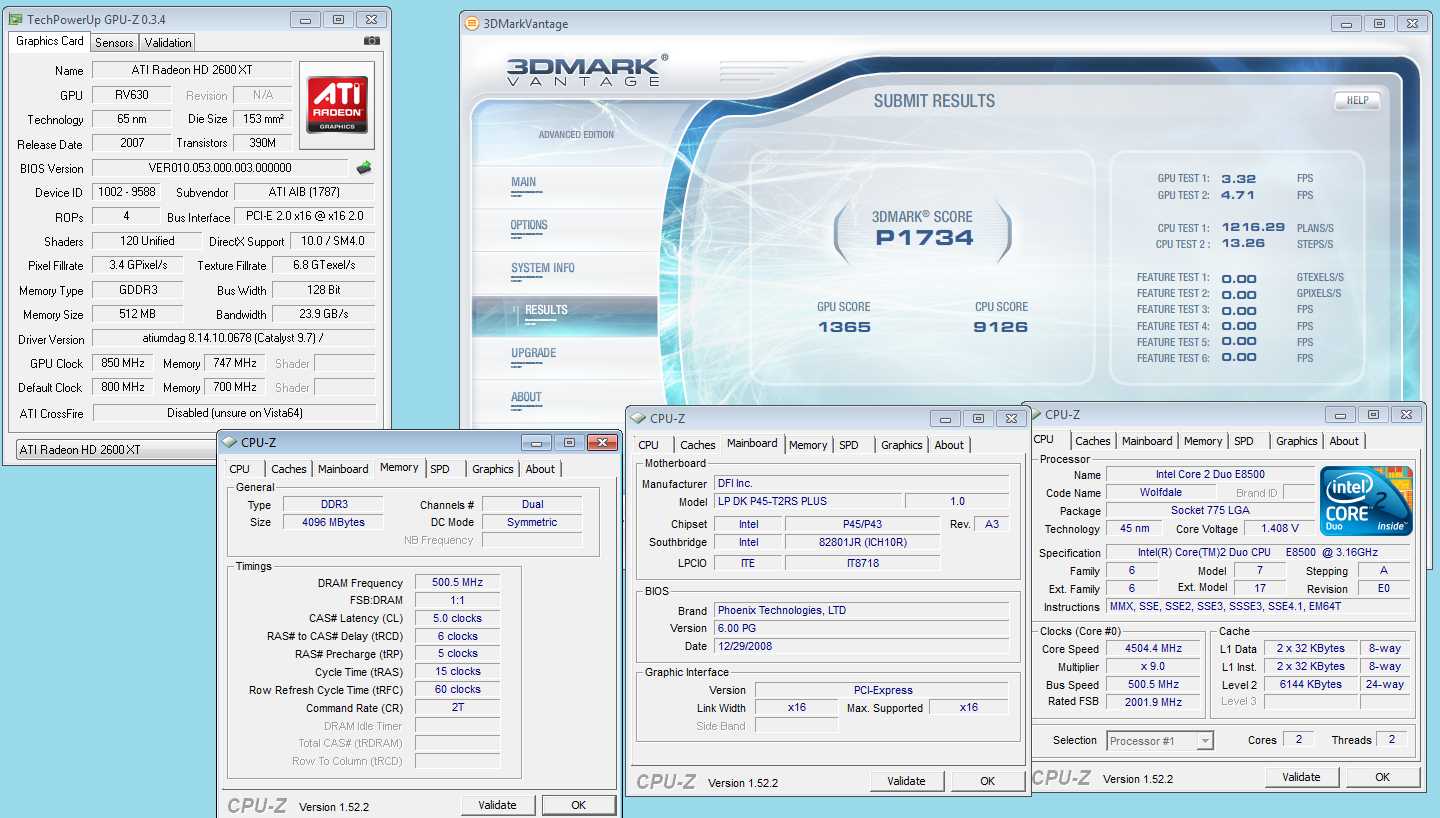The width and height of the screenshot is (1440, 818).
Task: Click the Memory Type GDDR3 field
Action: tap(137, 290)
